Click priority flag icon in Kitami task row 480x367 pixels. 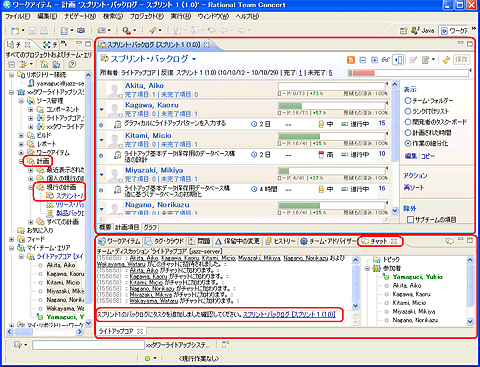(321, 155)
